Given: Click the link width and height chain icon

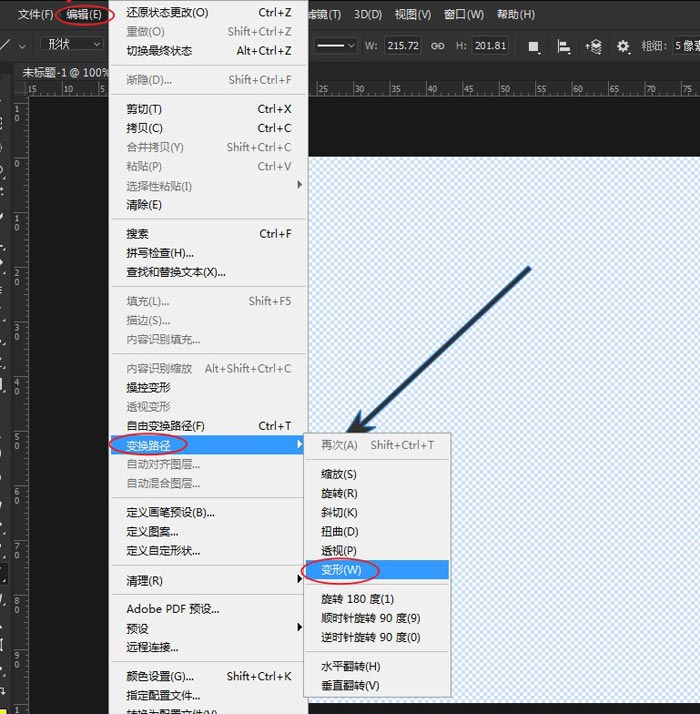Looking at the screenshot, I should (x=438, y=46).
